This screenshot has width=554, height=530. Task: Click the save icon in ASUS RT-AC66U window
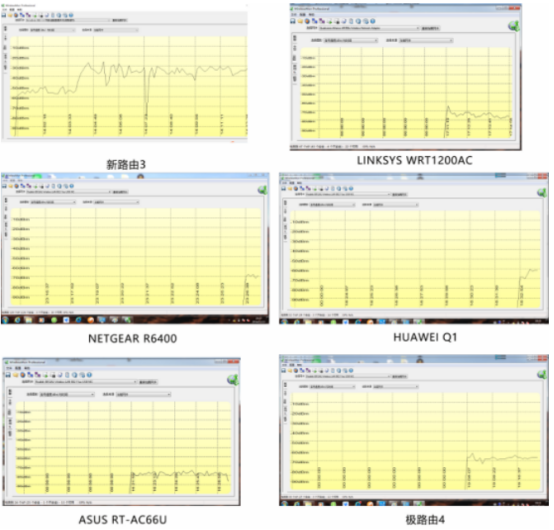(8, 375)
